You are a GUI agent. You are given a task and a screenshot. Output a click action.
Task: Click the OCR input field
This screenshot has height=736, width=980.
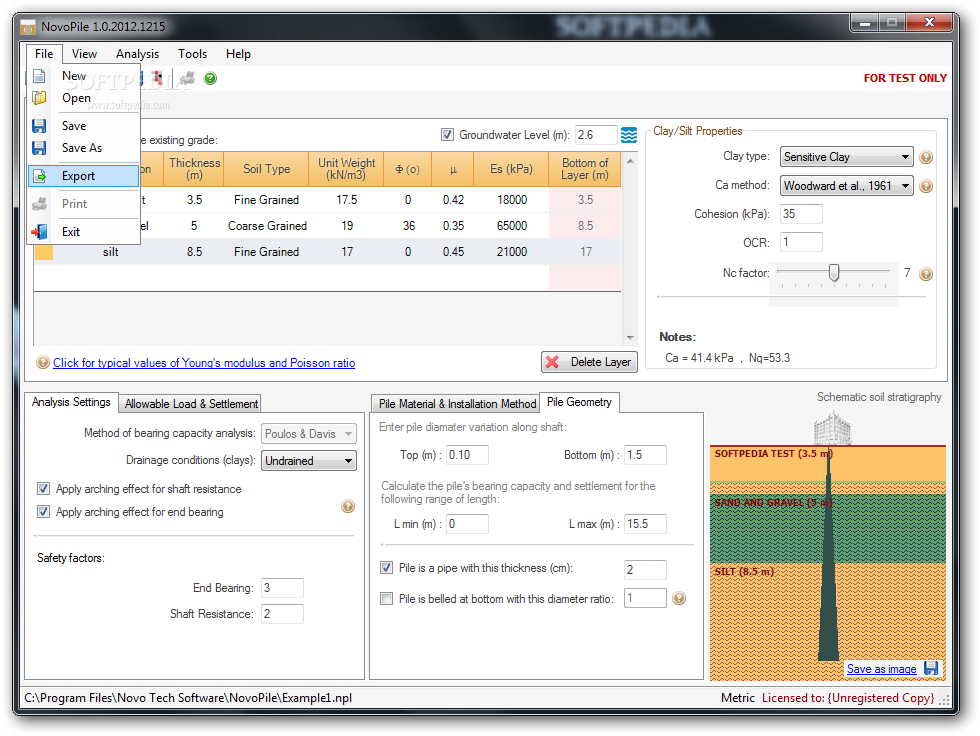tap(801, 242)
